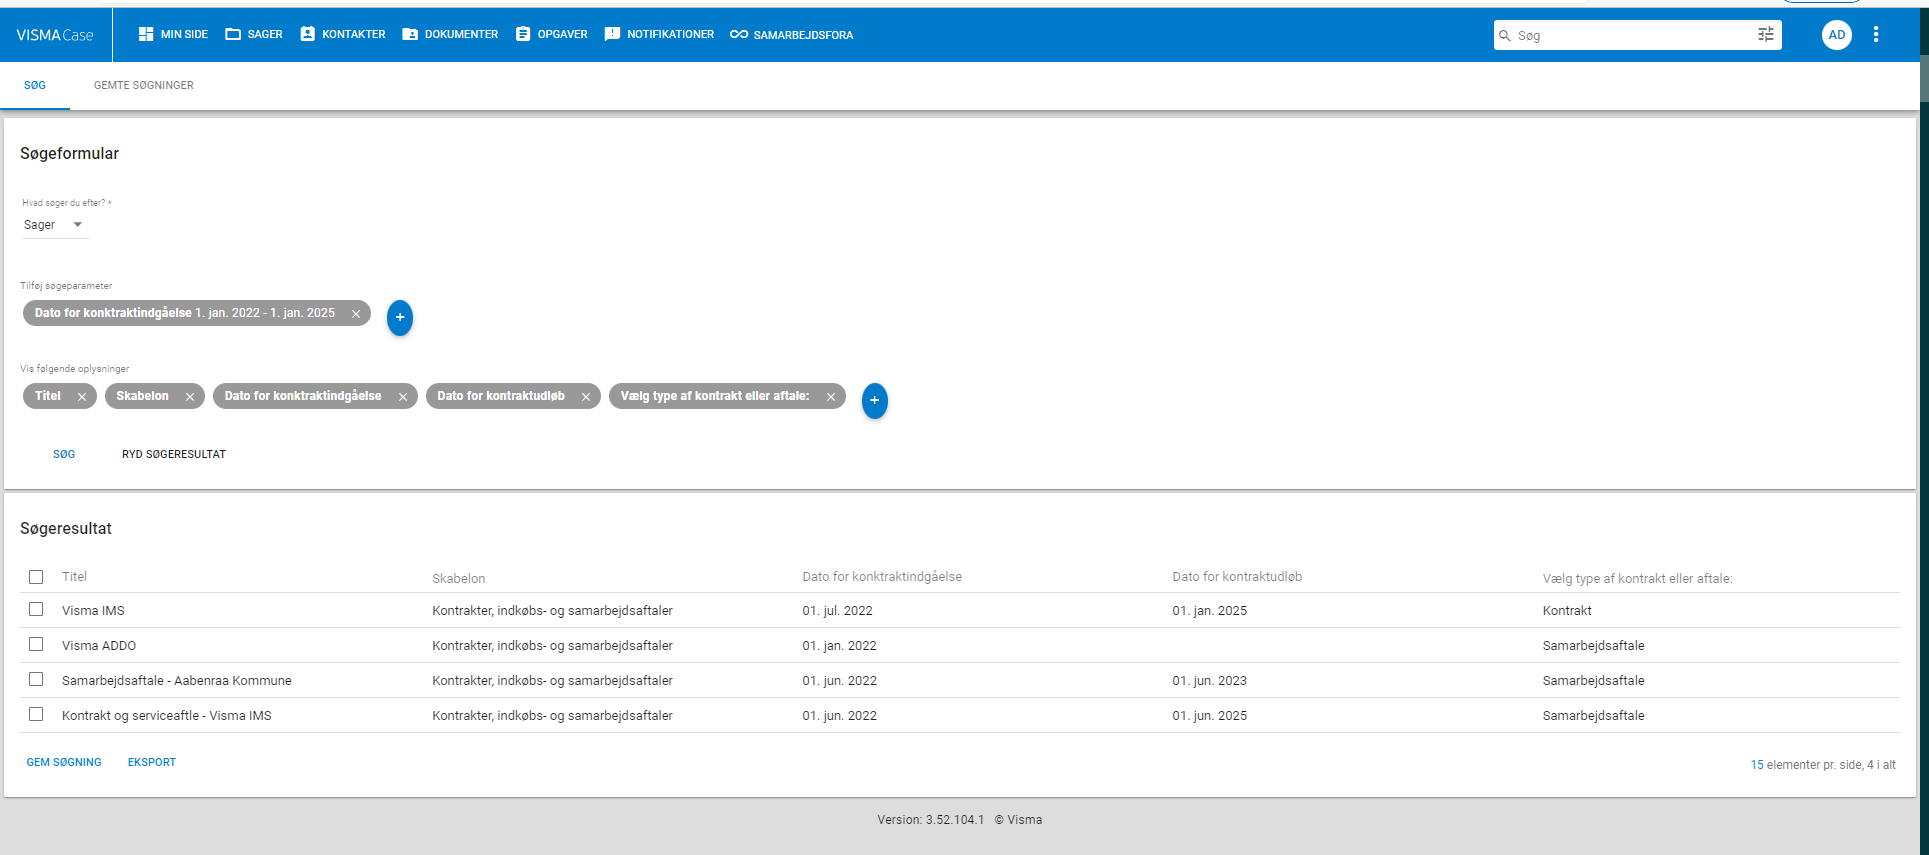Sort by Dato for konktraktindgåelse column header

point(882,577)
